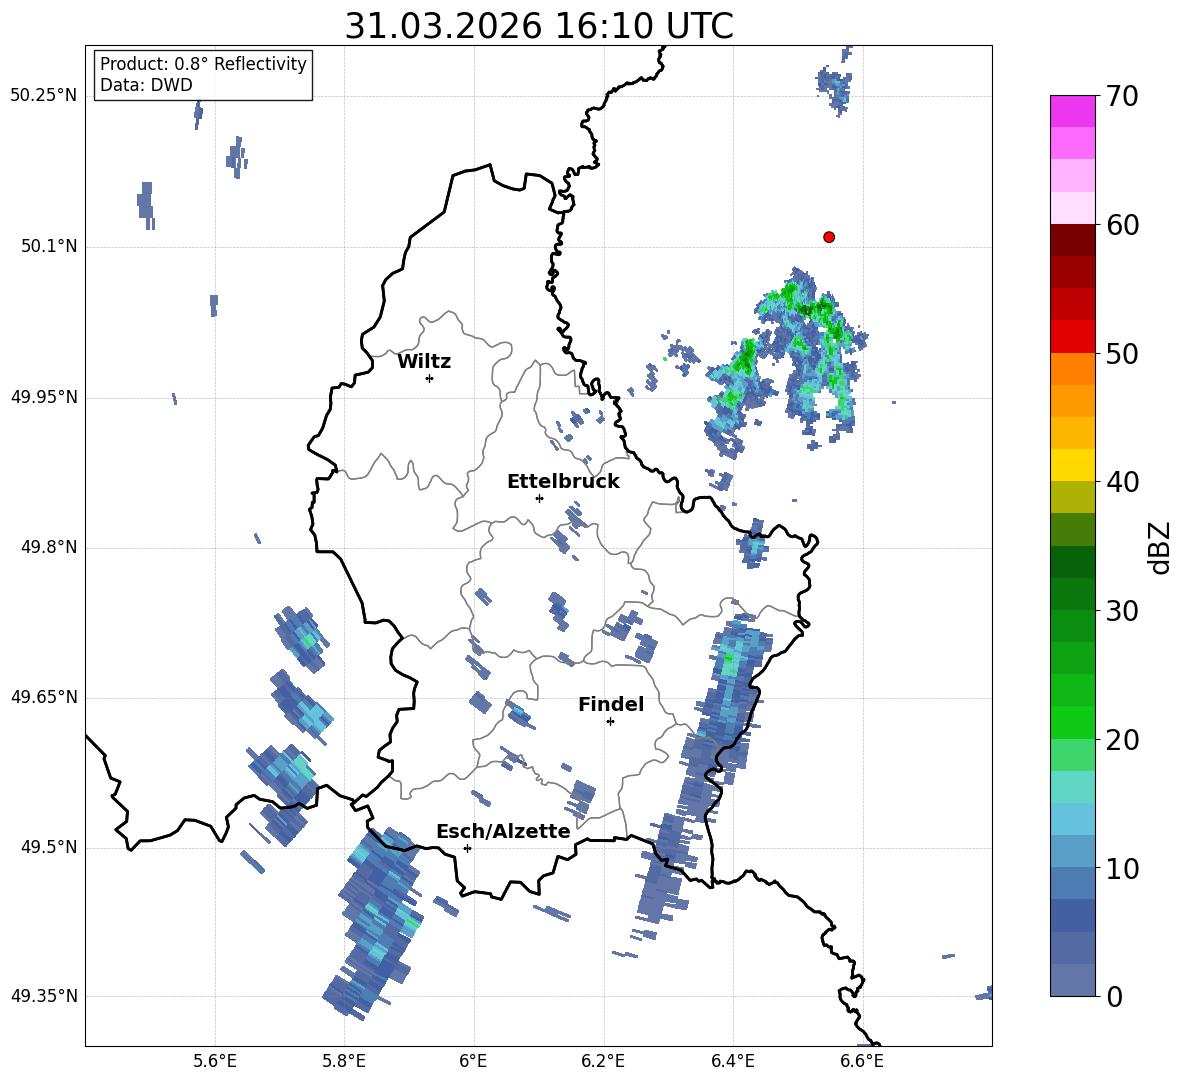Click the 49.5°N latitude label

coord(49,847)
